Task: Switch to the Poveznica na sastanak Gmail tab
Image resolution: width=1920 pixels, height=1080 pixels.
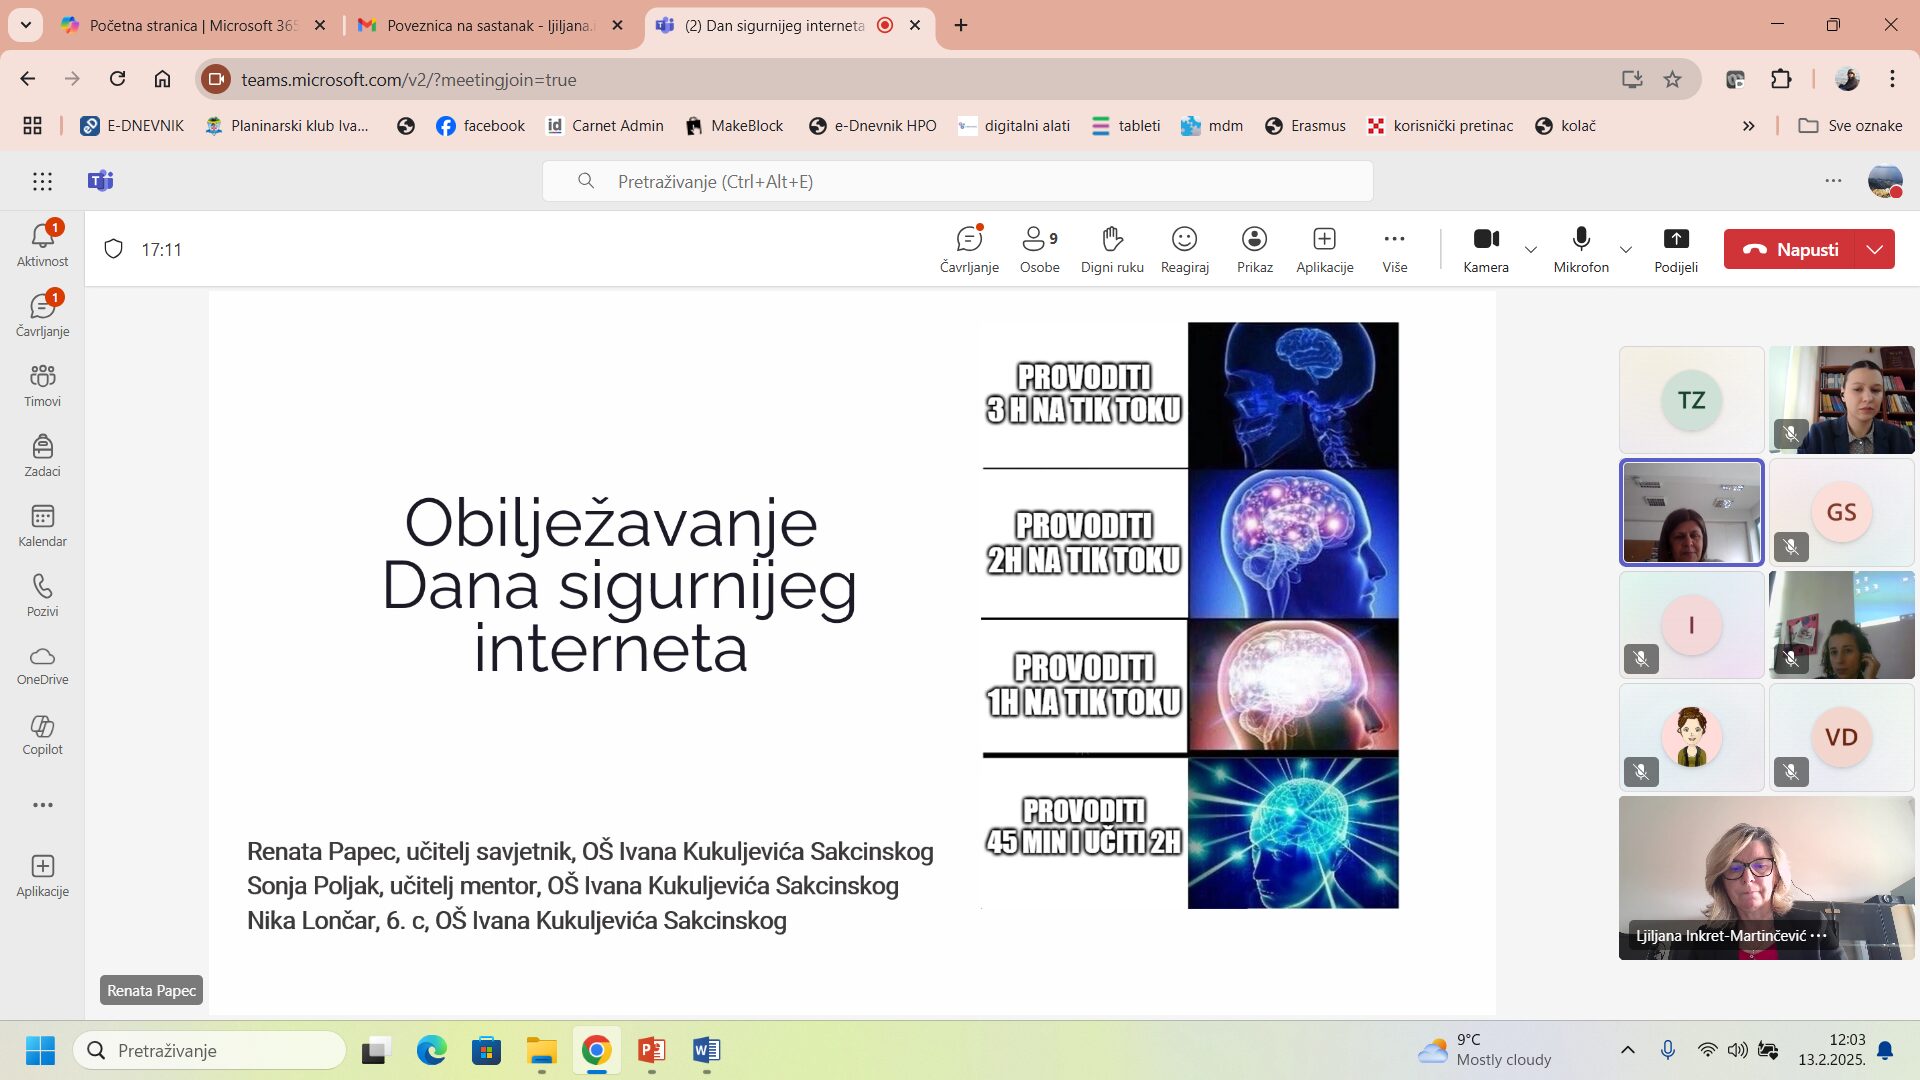Action: point(488,25)
